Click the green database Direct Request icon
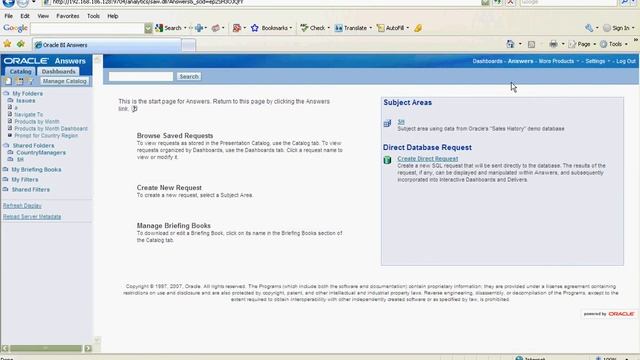 387,160
